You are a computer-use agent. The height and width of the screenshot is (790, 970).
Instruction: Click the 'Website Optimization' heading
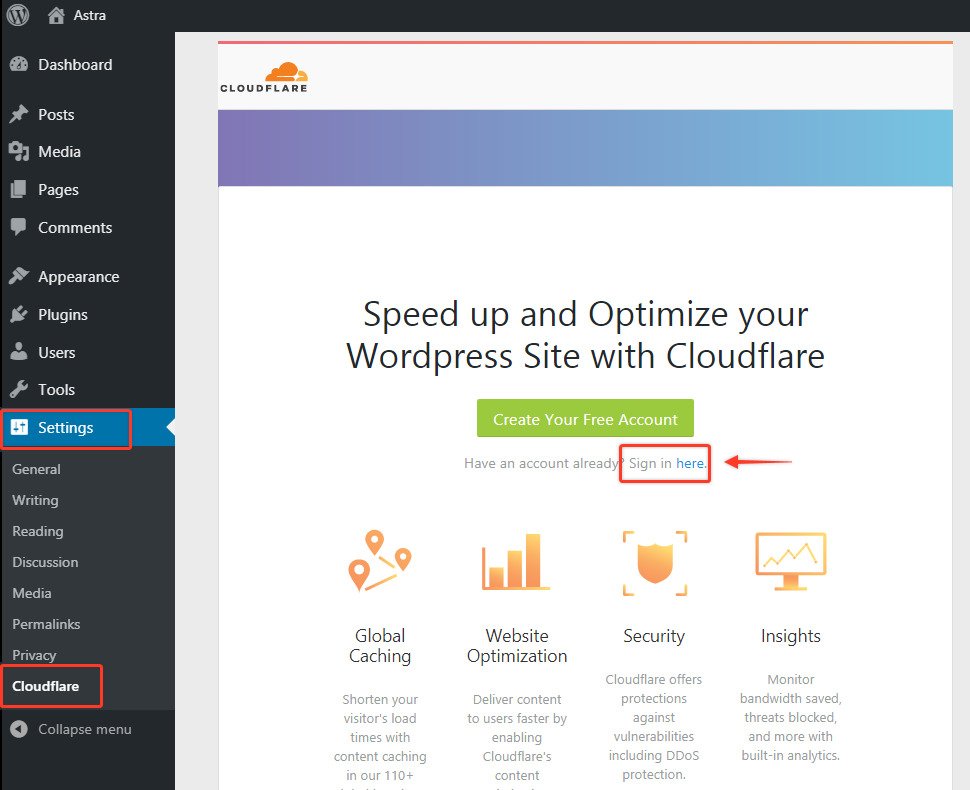coord(517,646)
